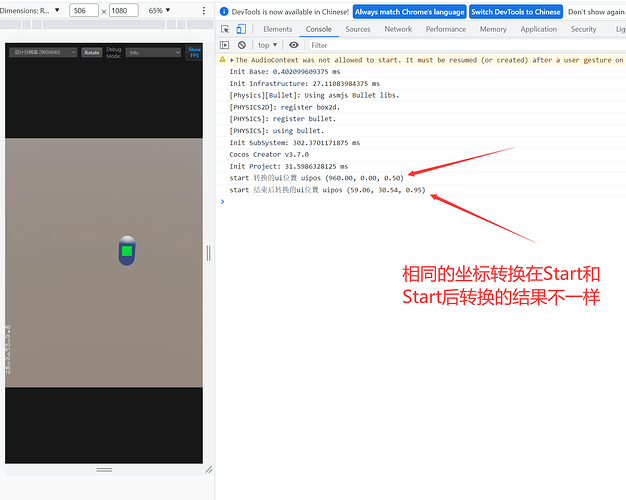Open the design resolution dropdown in preview

[x=43, y=52]
